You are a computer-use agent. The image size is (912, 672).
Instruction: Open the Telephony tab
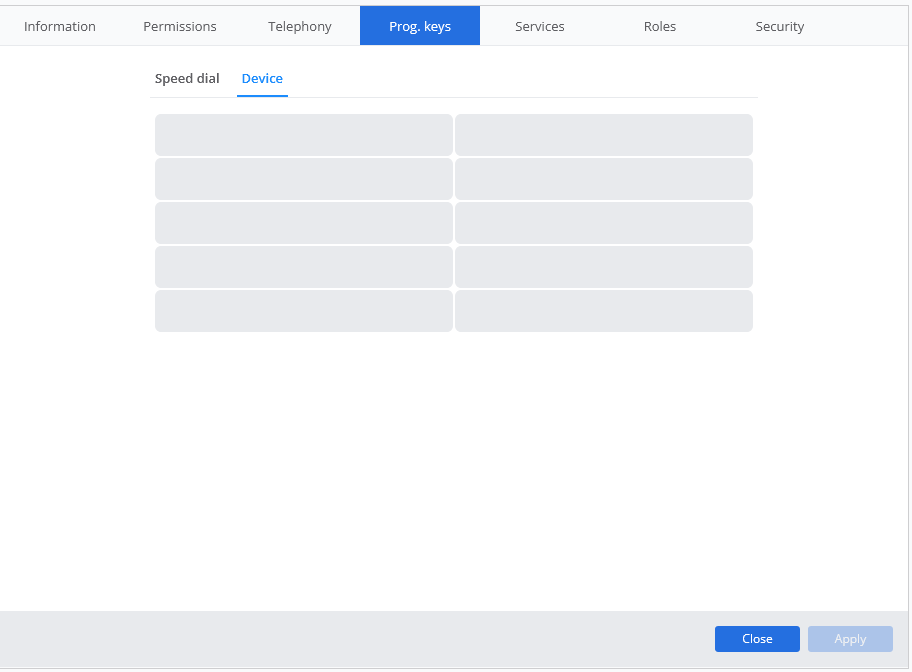[300, 26]
